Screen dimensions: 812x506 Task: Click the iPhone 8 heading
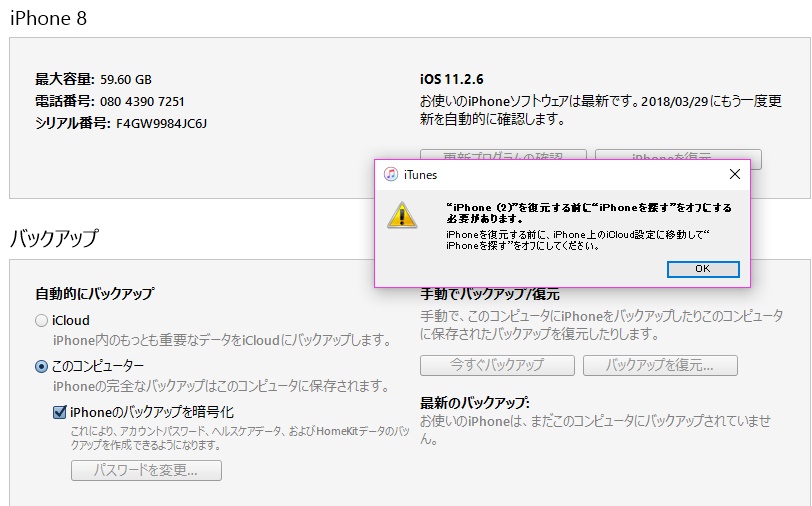[x=49, y=18]
